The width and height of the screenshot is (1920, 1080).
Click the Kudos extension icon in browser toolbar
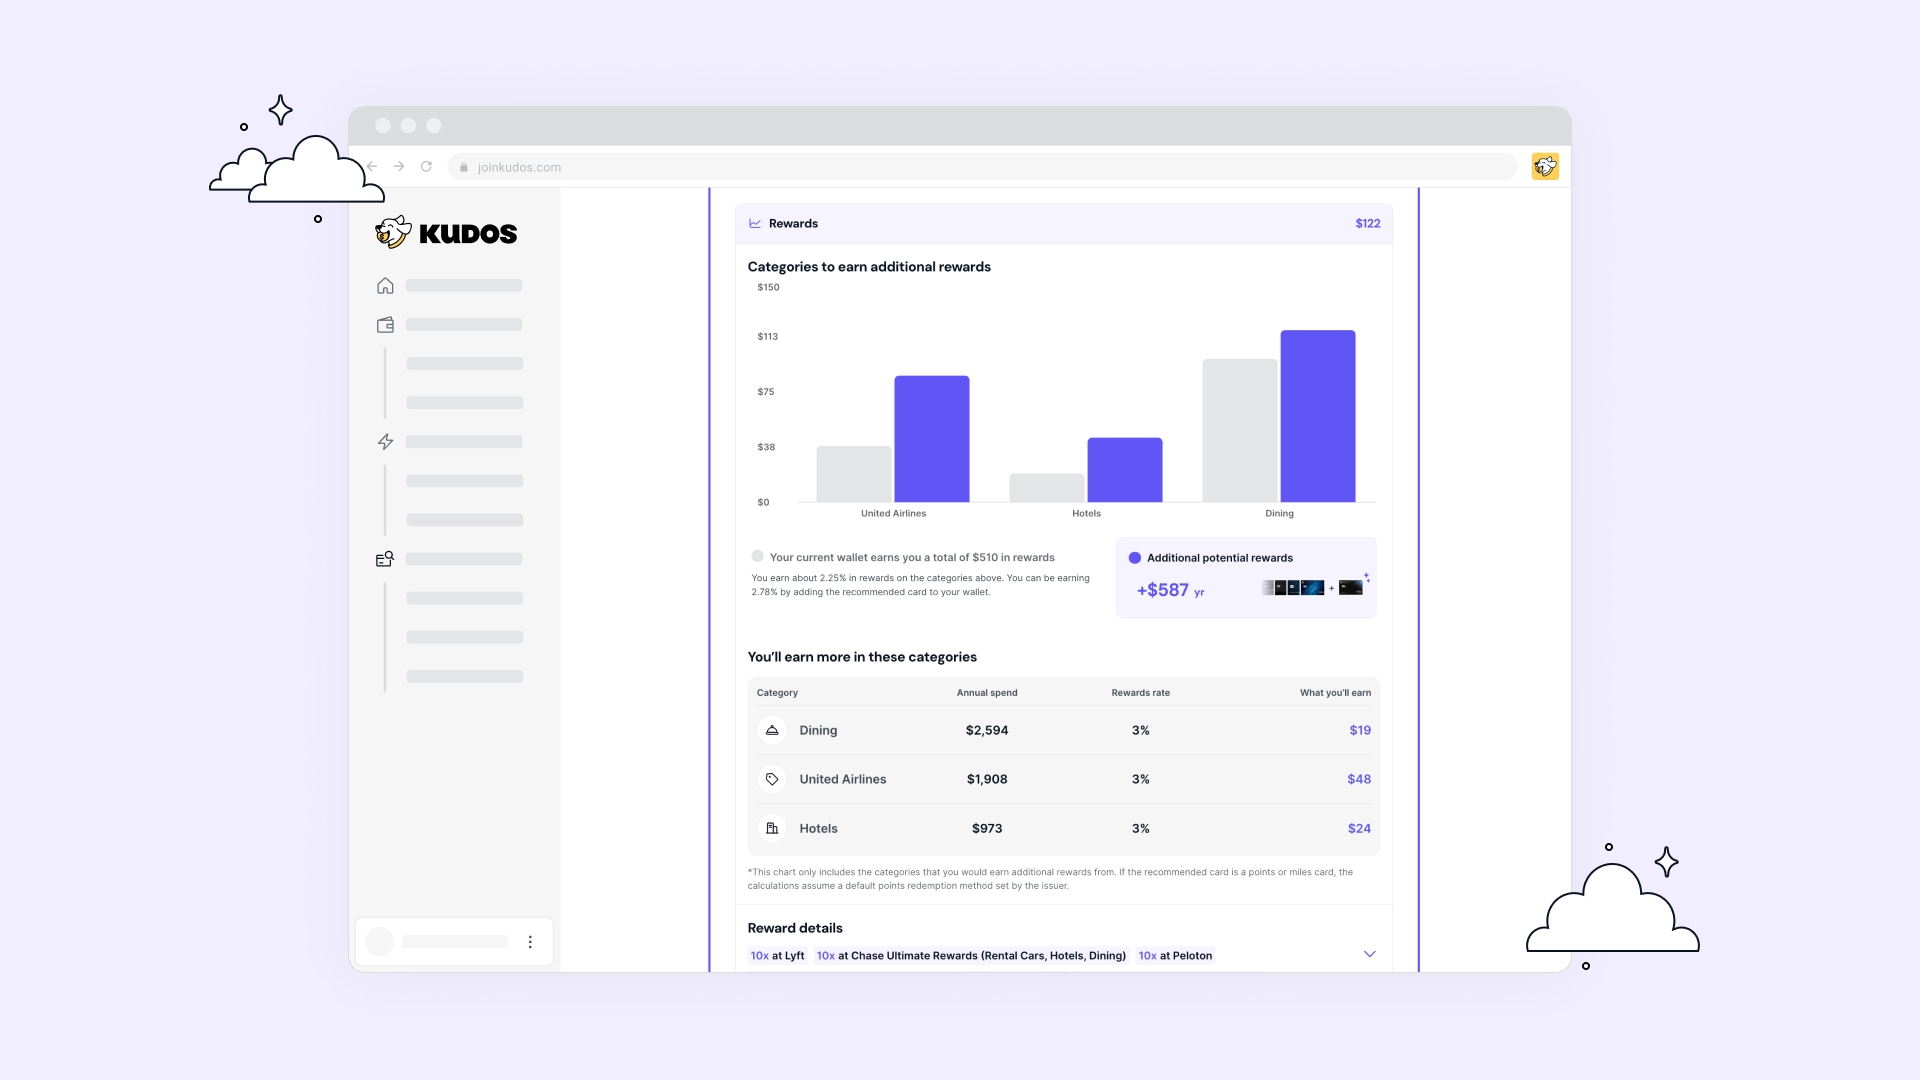[x=1545, y=166]
